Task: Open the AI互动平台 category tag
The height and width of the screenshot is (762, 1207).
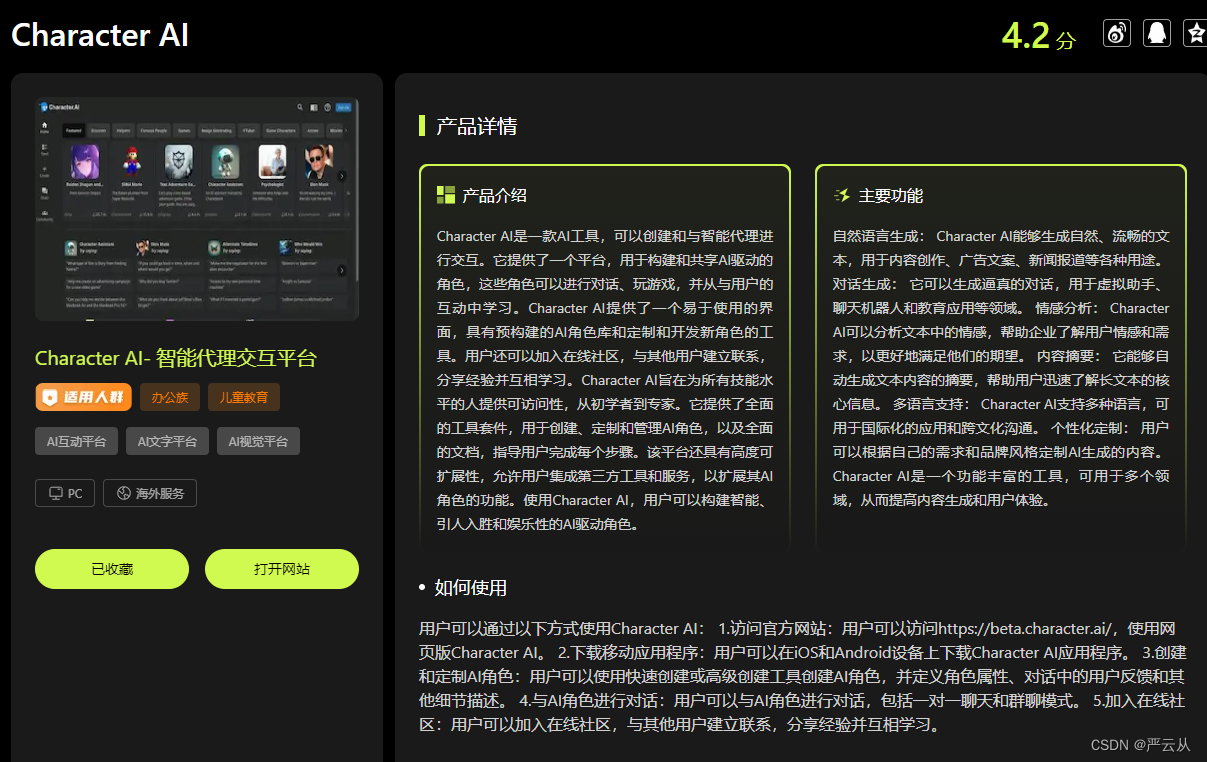Action: click(x=76, y=441)
